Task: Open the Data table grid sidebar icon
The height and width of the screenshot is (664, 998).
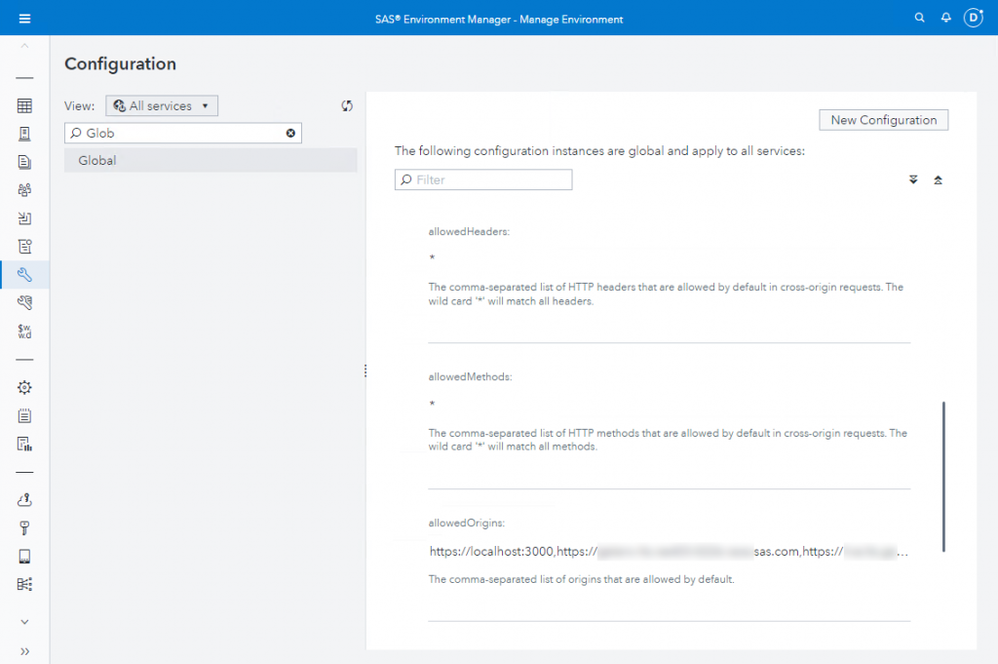Action: (25, 106)
